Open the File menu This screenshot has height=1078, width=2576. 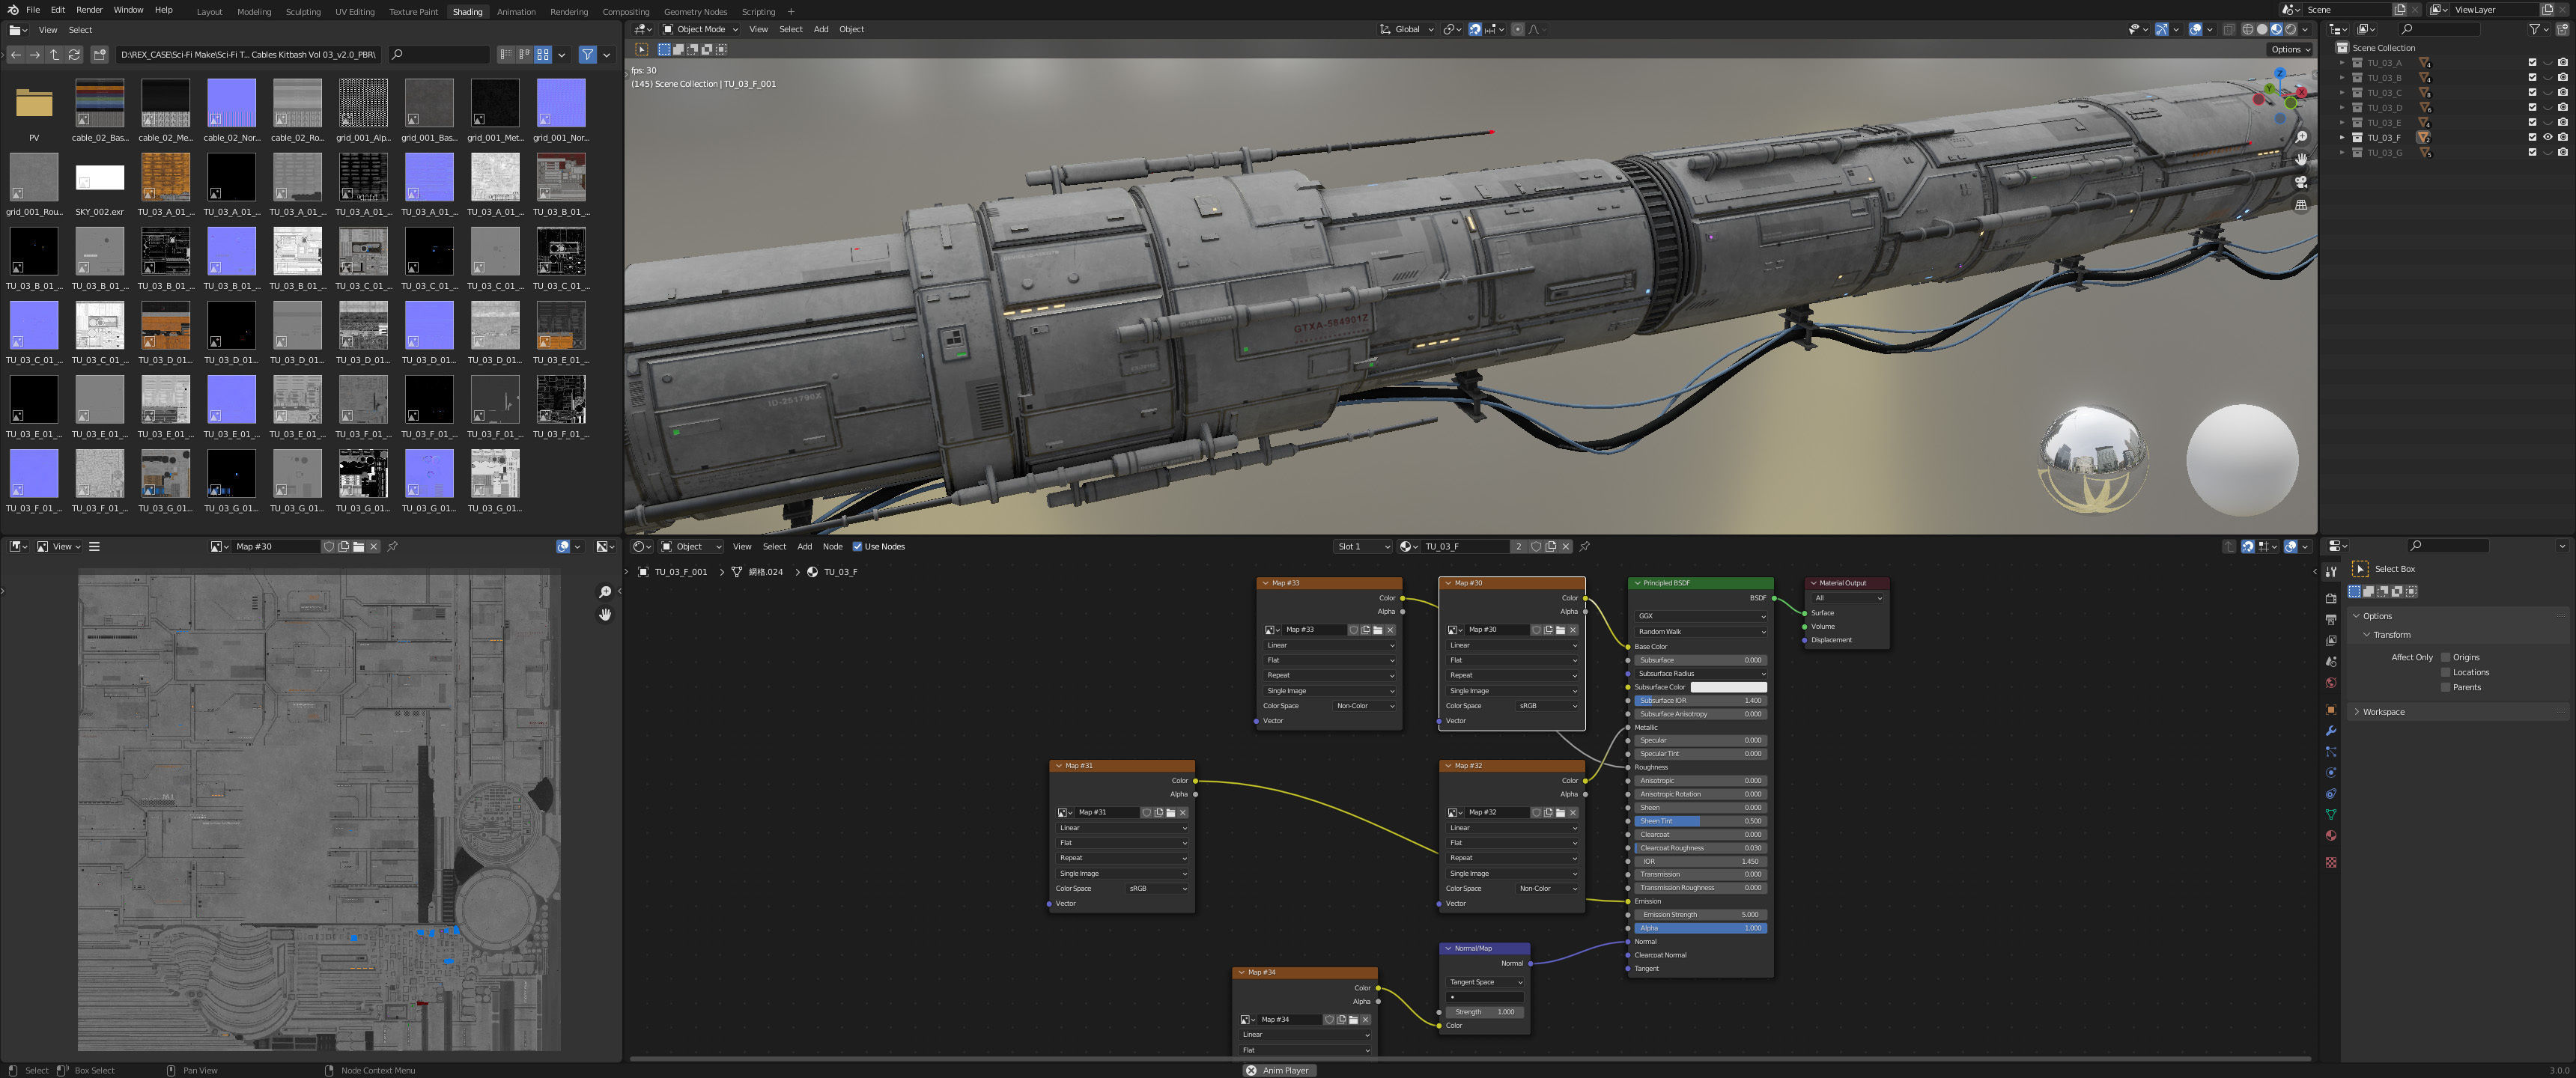pyautogui.click(x=33, y=10)
